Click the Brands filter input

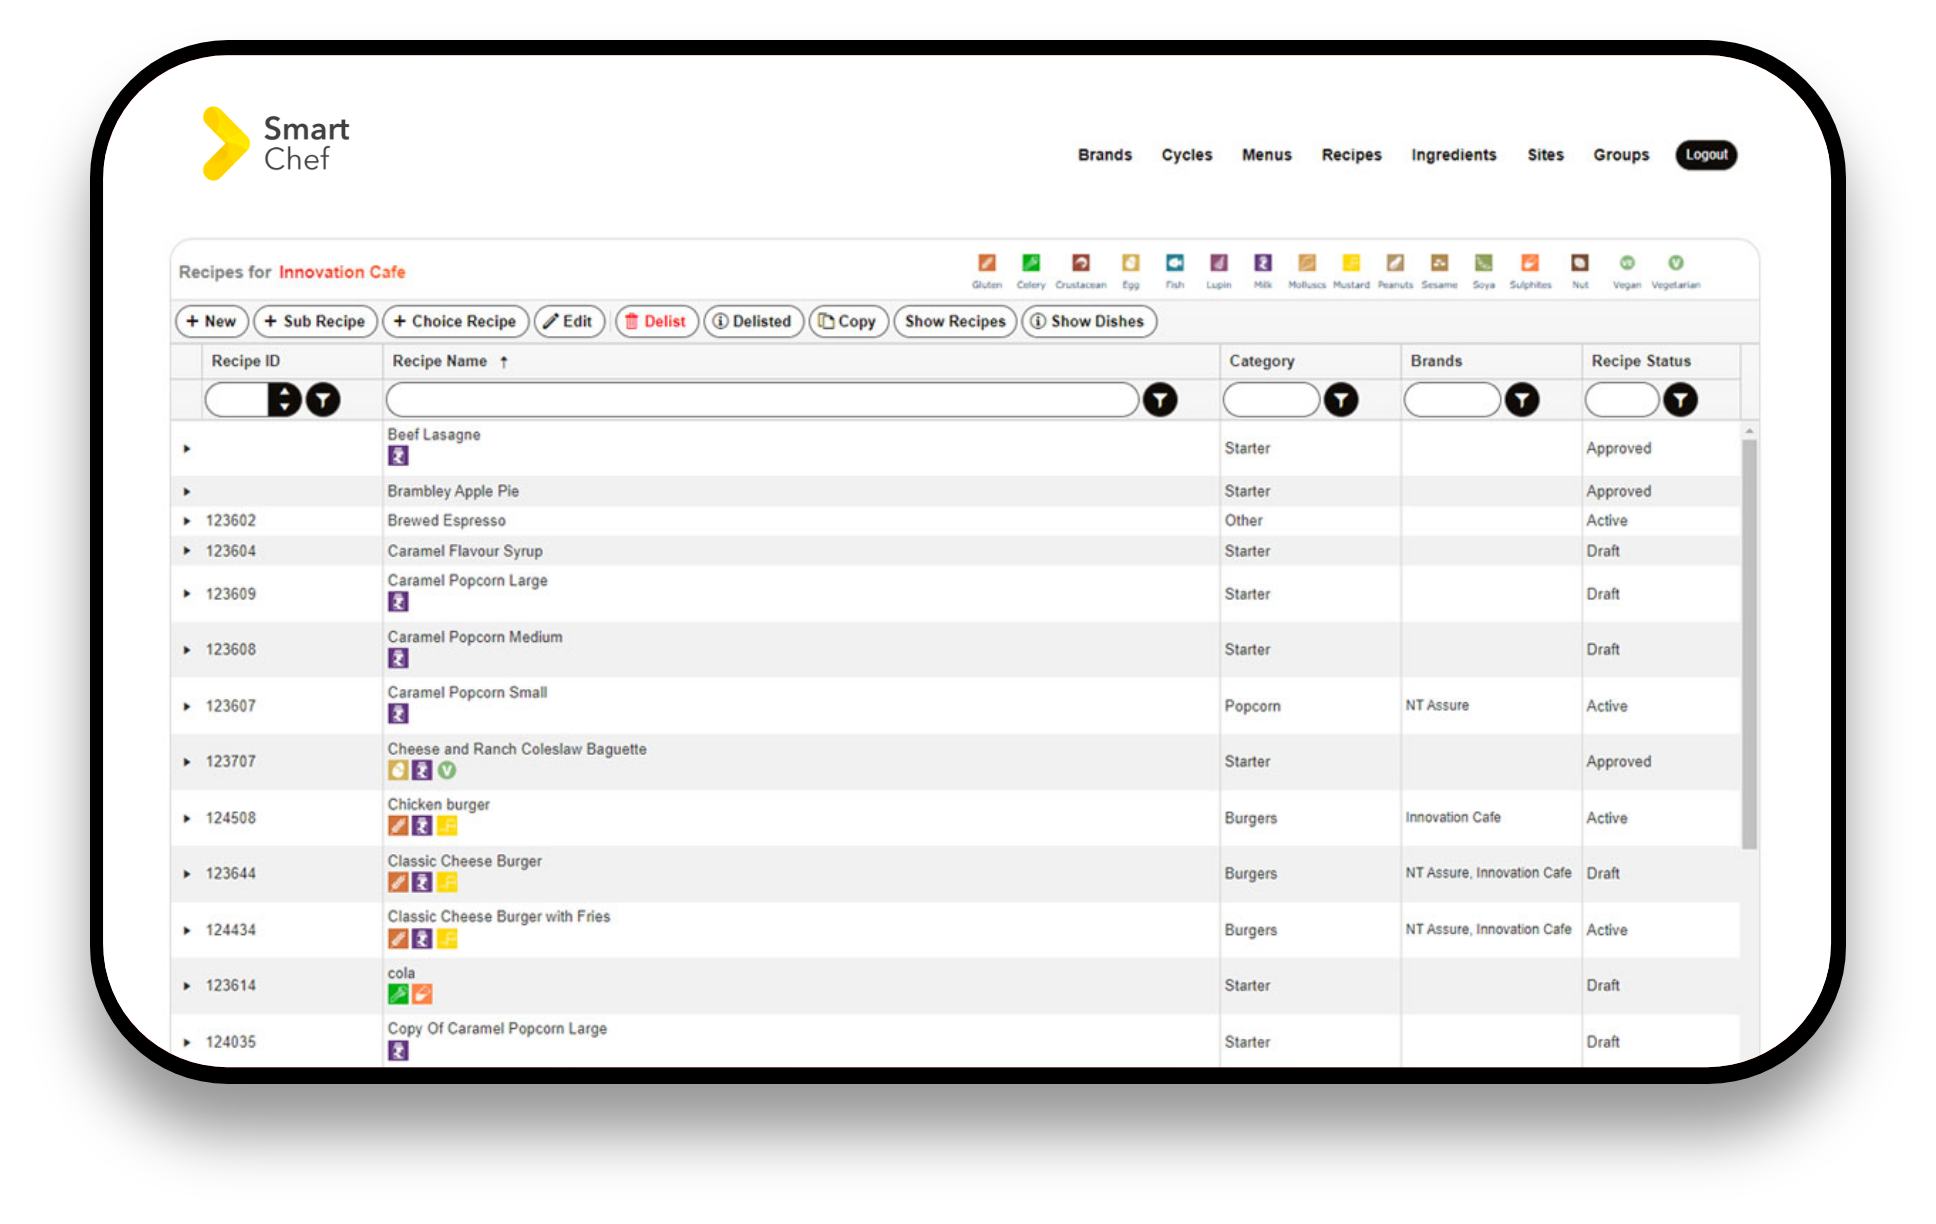[x=1452, y=400]
